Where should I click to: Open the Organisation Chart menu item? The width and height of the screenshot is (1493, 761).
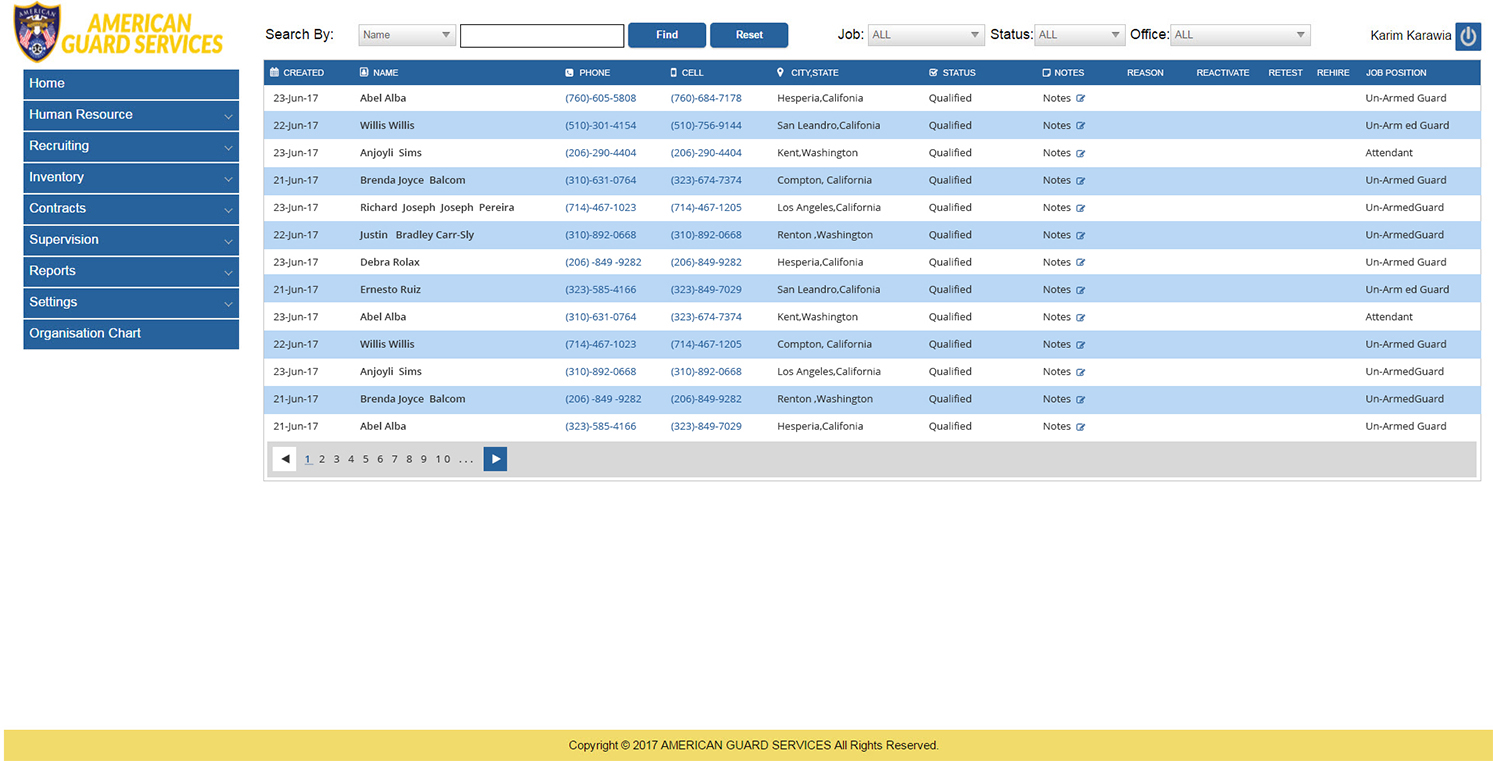[131, 334]
